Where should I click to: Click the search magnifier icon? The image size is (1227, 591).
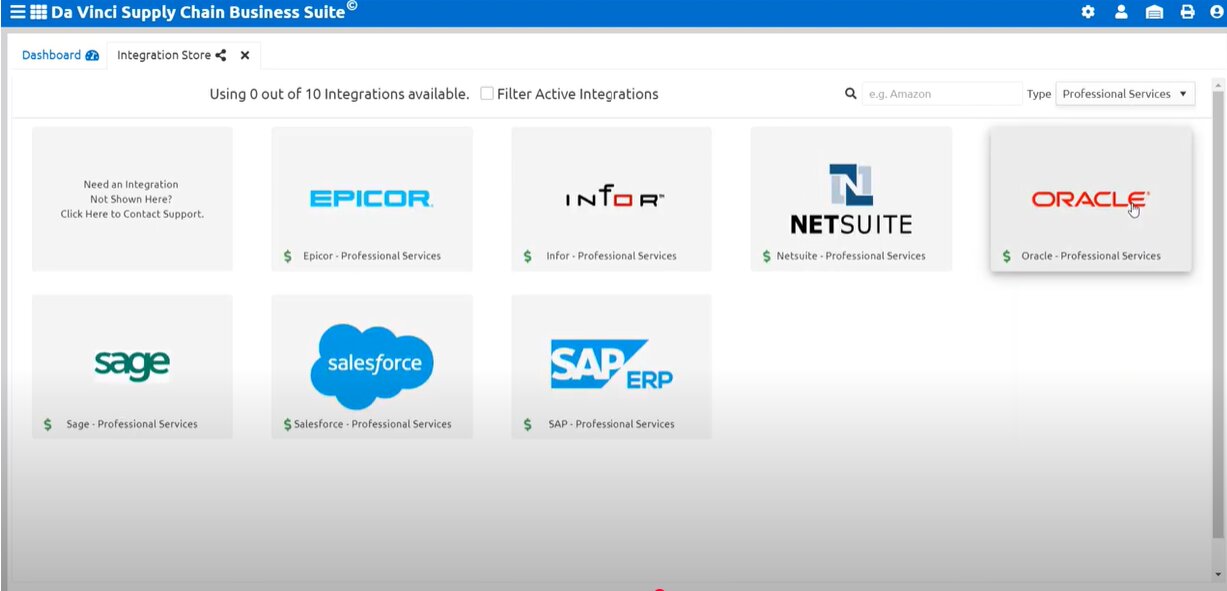[851, 94]
